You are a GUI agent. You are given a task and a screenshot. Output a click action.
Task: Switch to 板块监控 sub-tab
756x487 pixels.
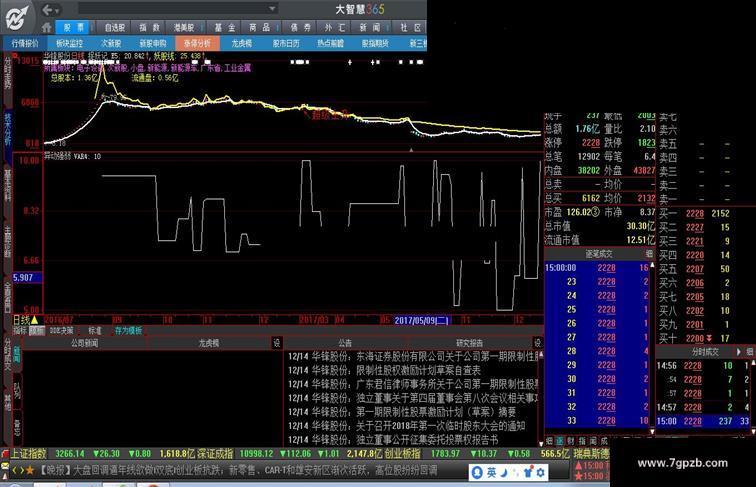click(x=69, y=43)
